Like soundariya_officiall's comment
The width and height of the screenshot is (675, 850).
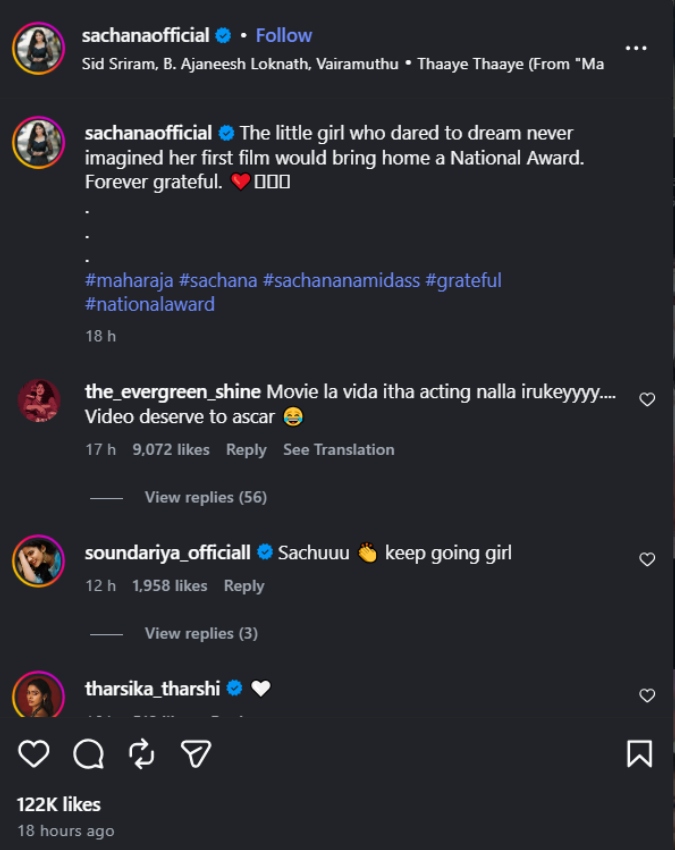[x=647, y=559]
